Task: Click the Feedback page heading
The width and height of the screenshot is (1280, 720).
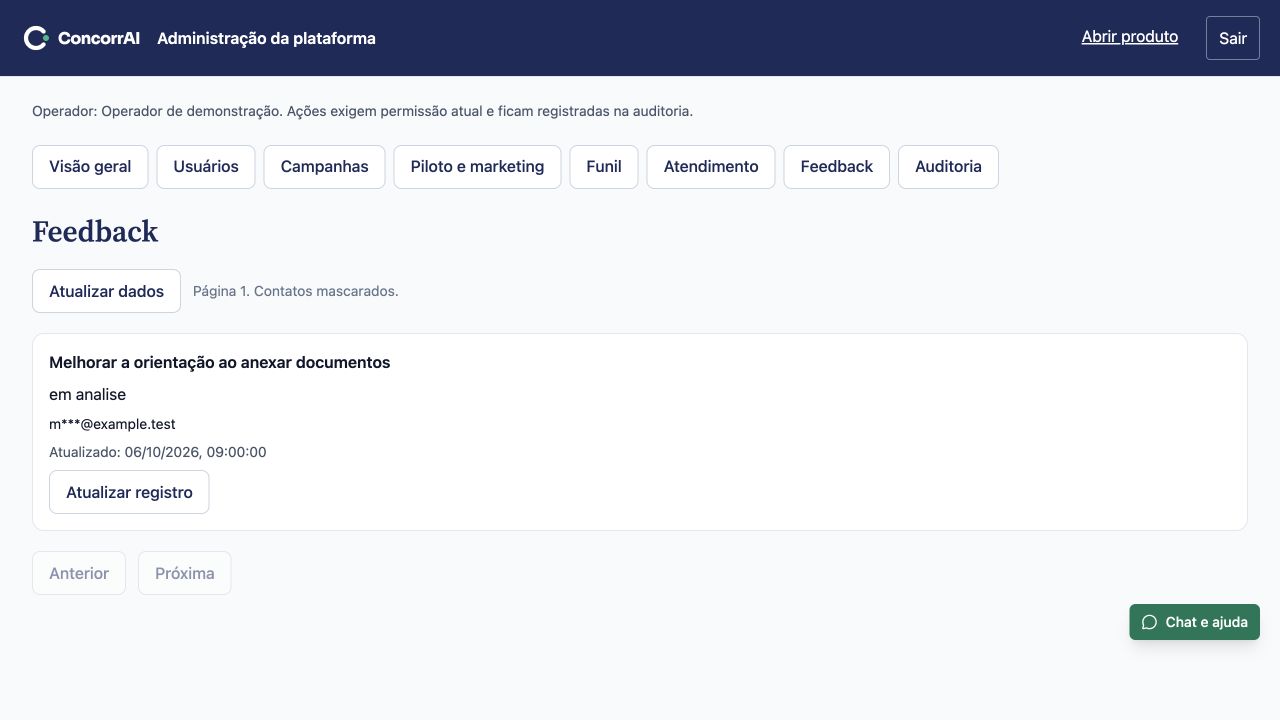Action: tap(95, 232)
